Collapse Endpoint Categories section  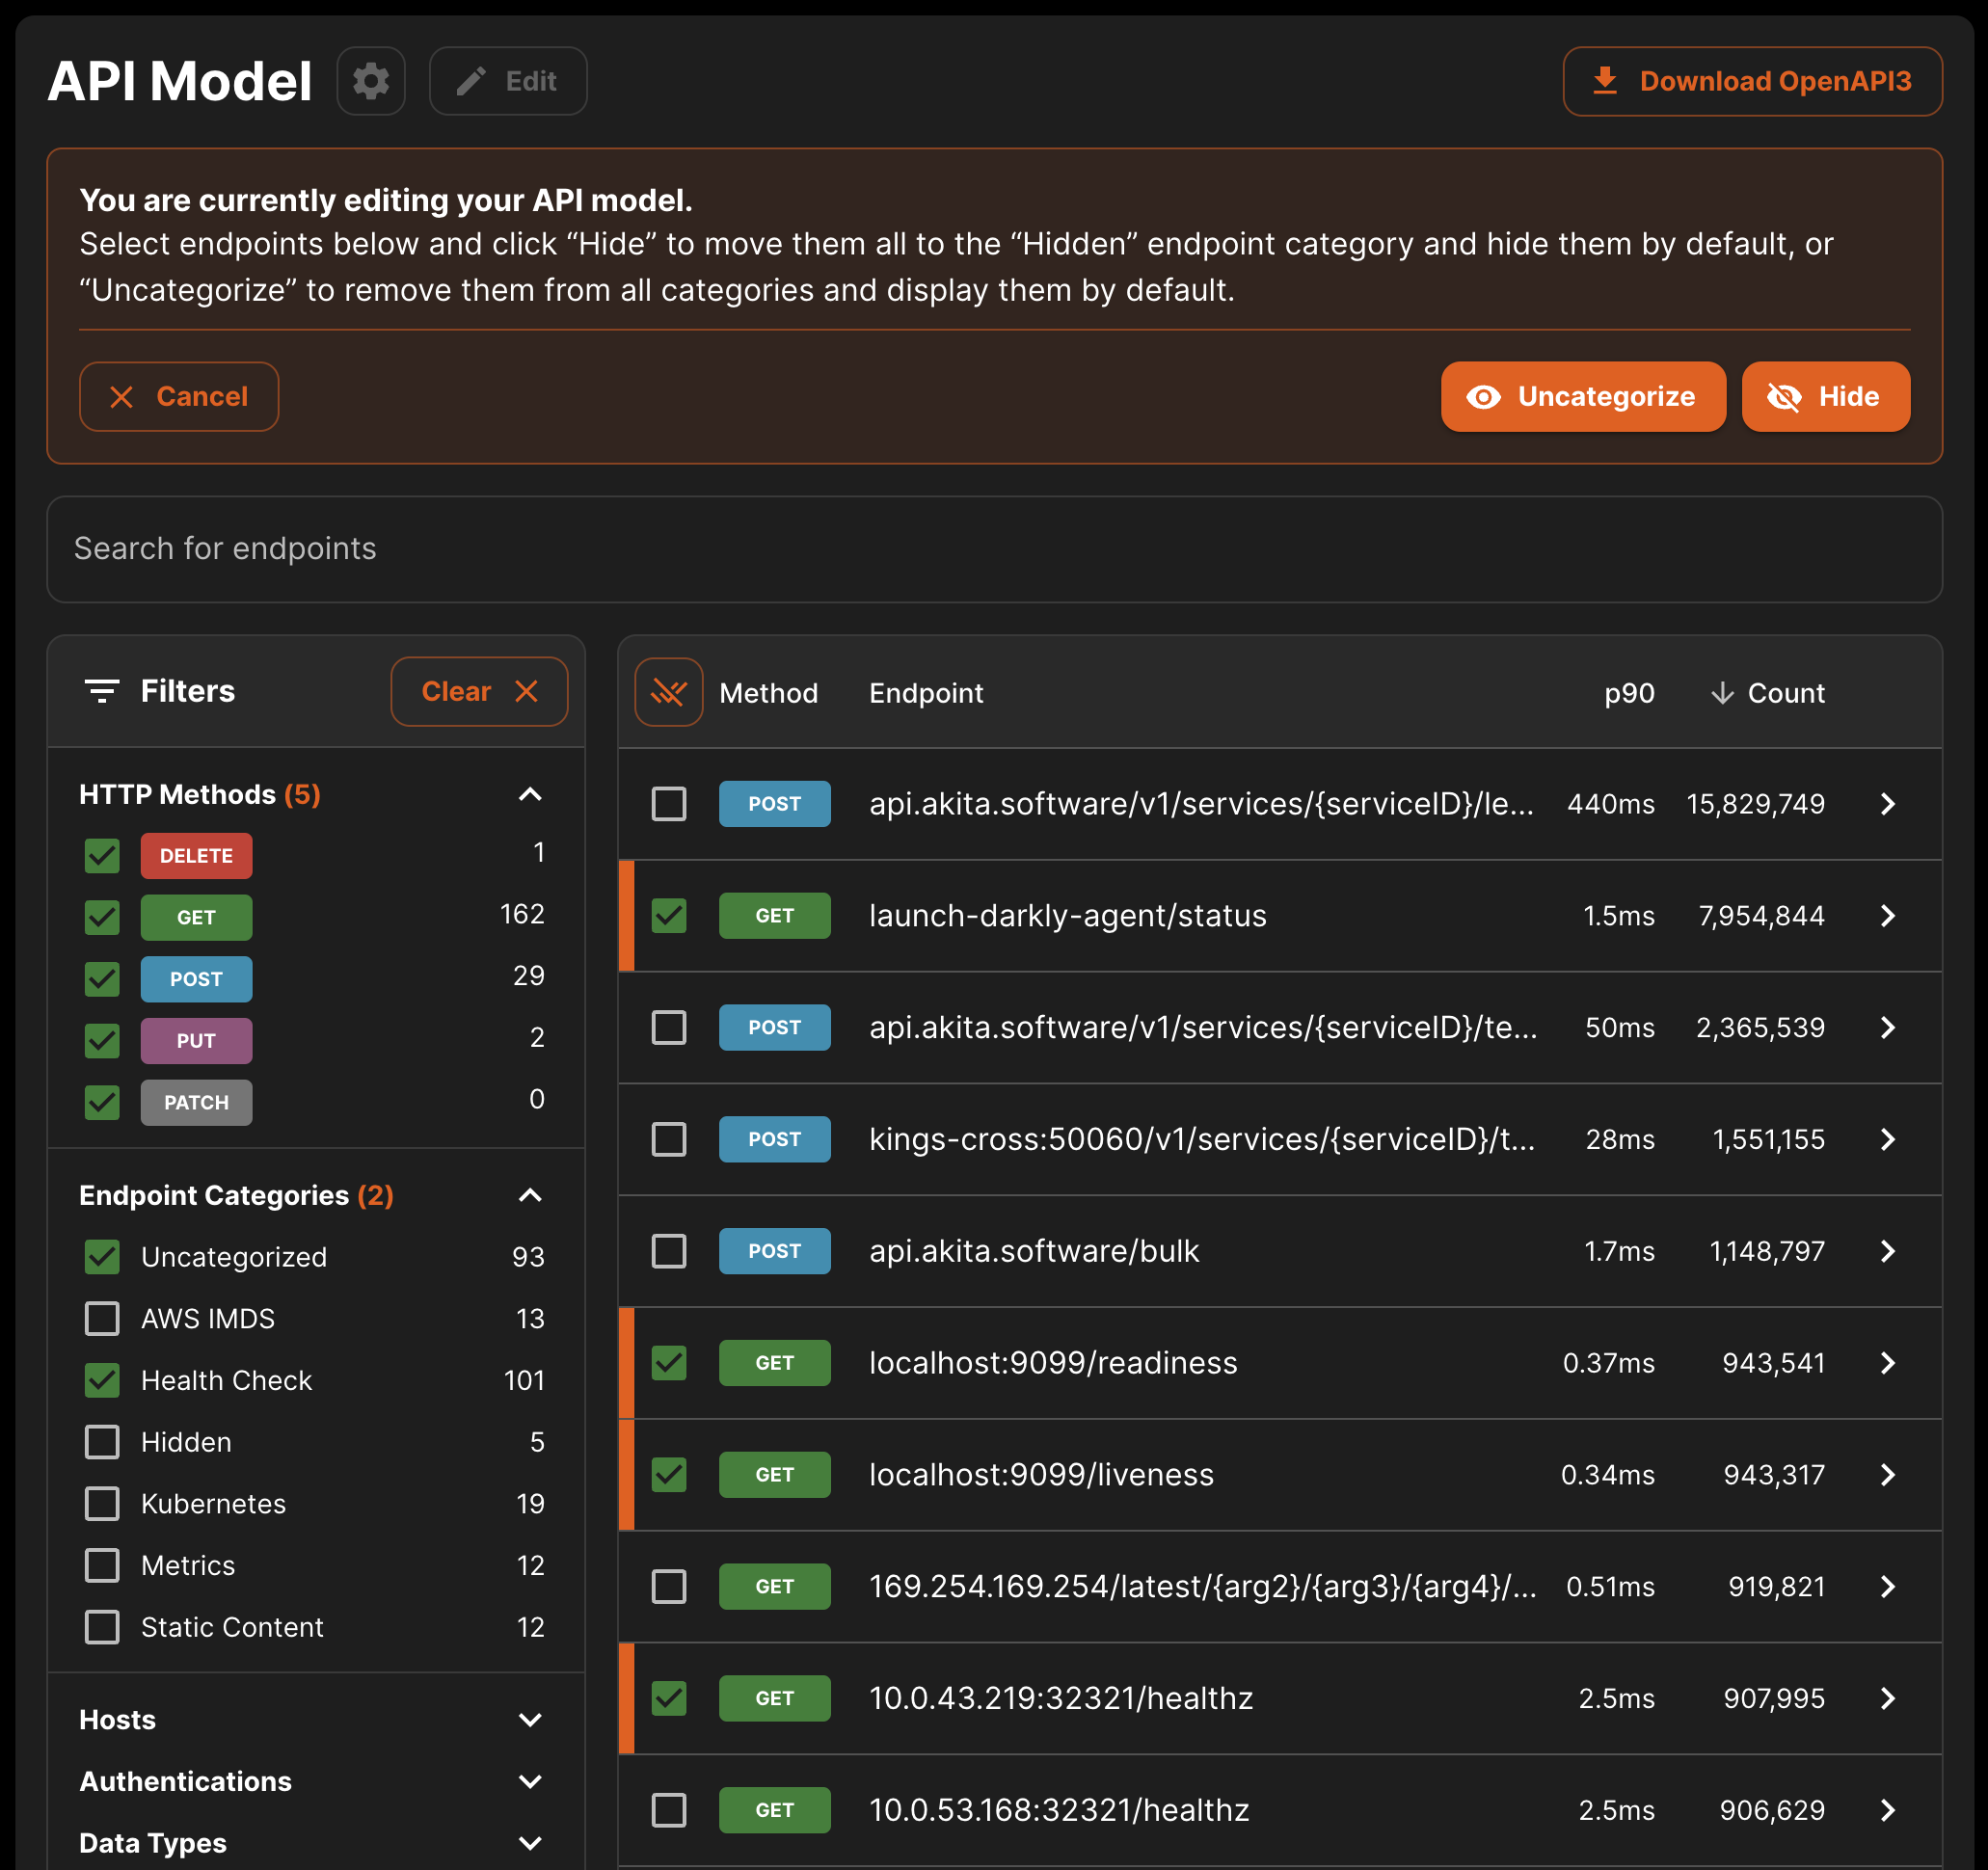point(530,1196)
